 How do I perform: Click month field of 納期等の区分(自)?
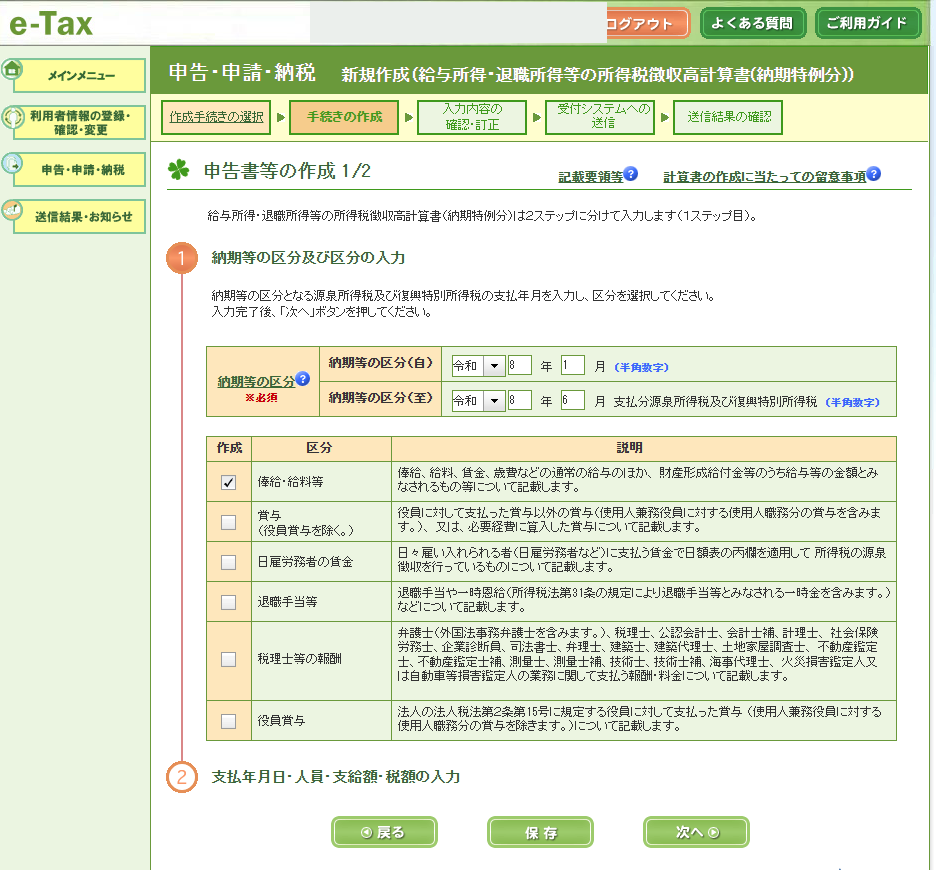click(572, 365)
